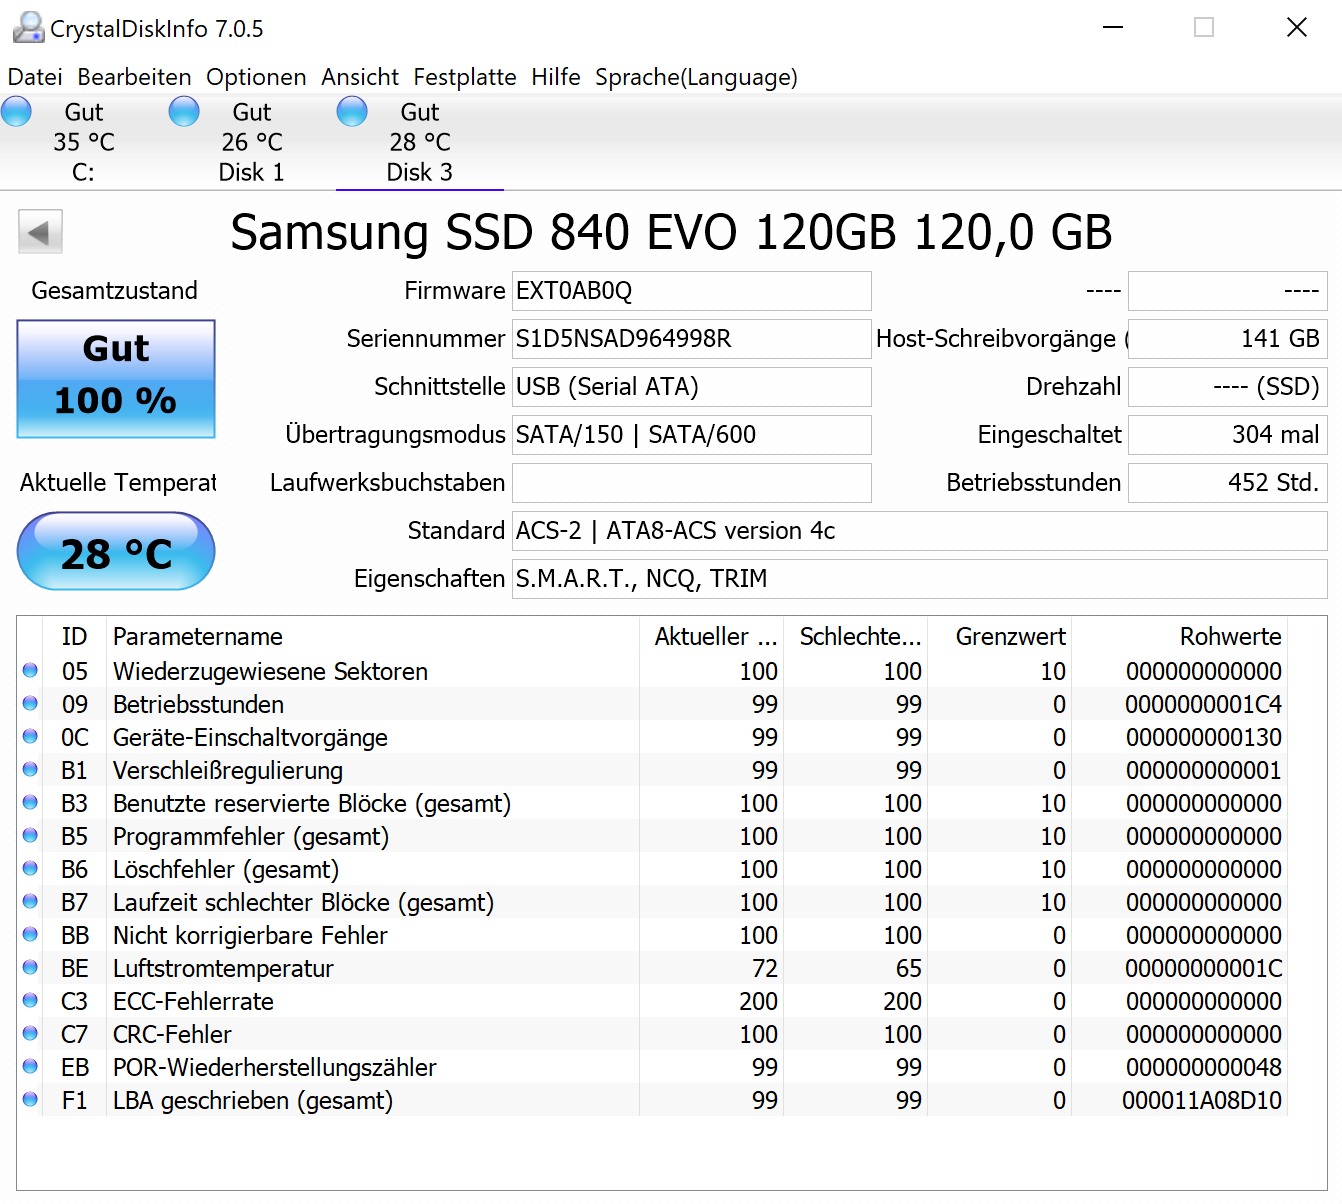Click status dot for Wiederzugewiesene Sektoren row
Image resolution: width=1342 pixels, height=1204 pixels.
pos(30,671)
